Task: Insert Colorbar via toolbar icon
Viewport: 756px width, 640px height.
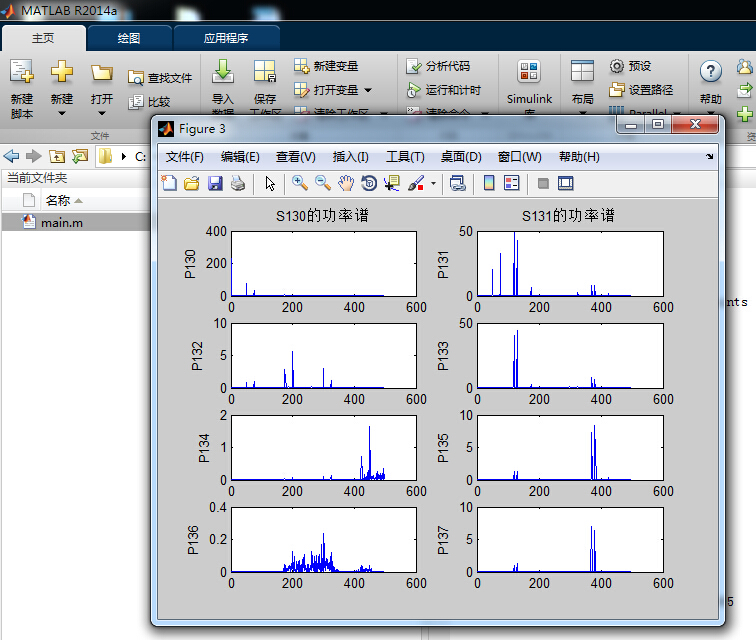Action: pyautogui.click(x=489, y=183)
